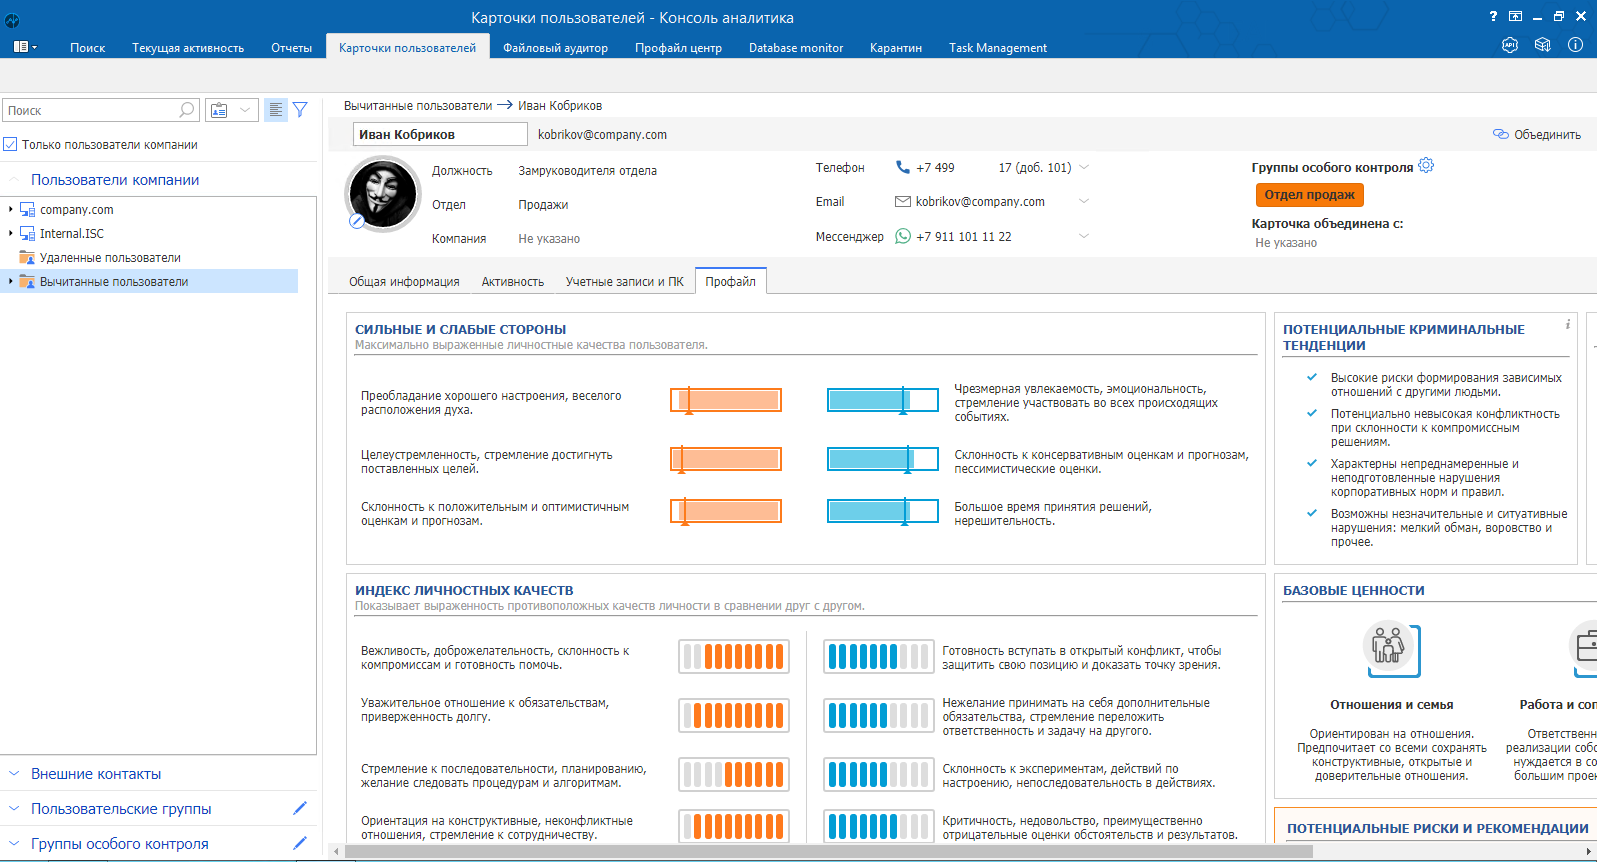Click the WhatsApp messenger icon
Screen dimensions: 1597x862
coord(903,237)
